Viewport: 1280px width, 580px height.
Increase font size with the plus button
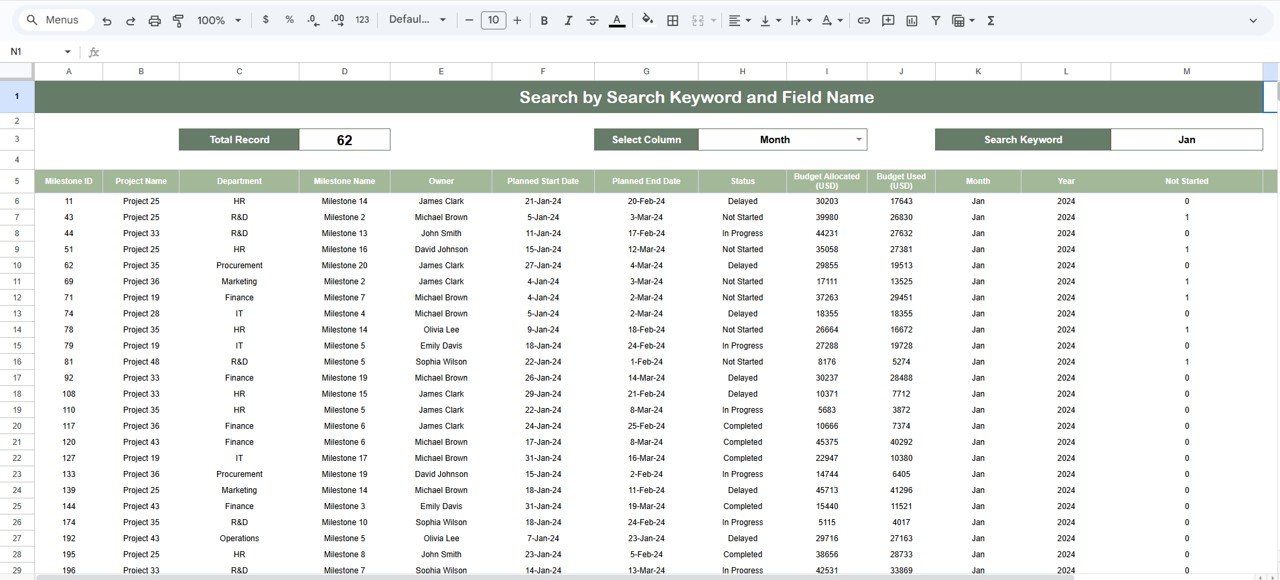click(x=517, y=19)
